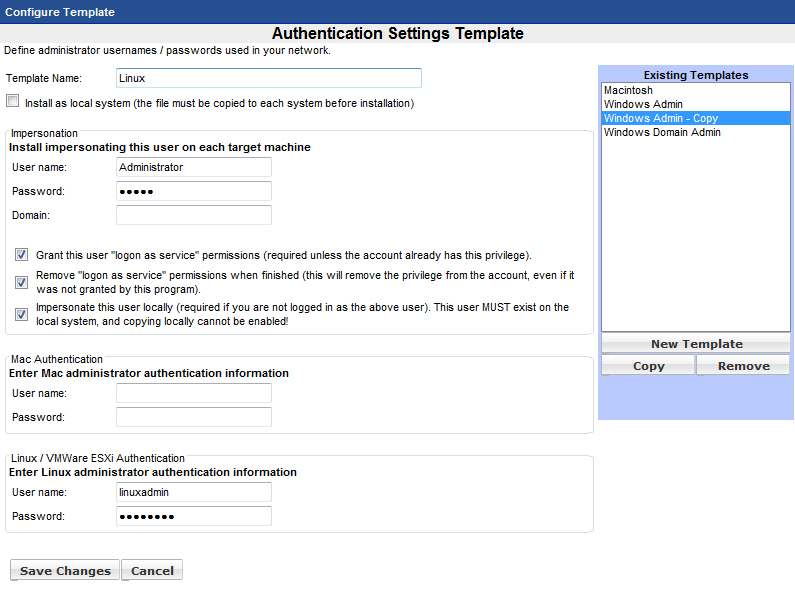Click the Remove template button
Image resolution: width=795 pixels, height=589 pixels.
point(743,366)
